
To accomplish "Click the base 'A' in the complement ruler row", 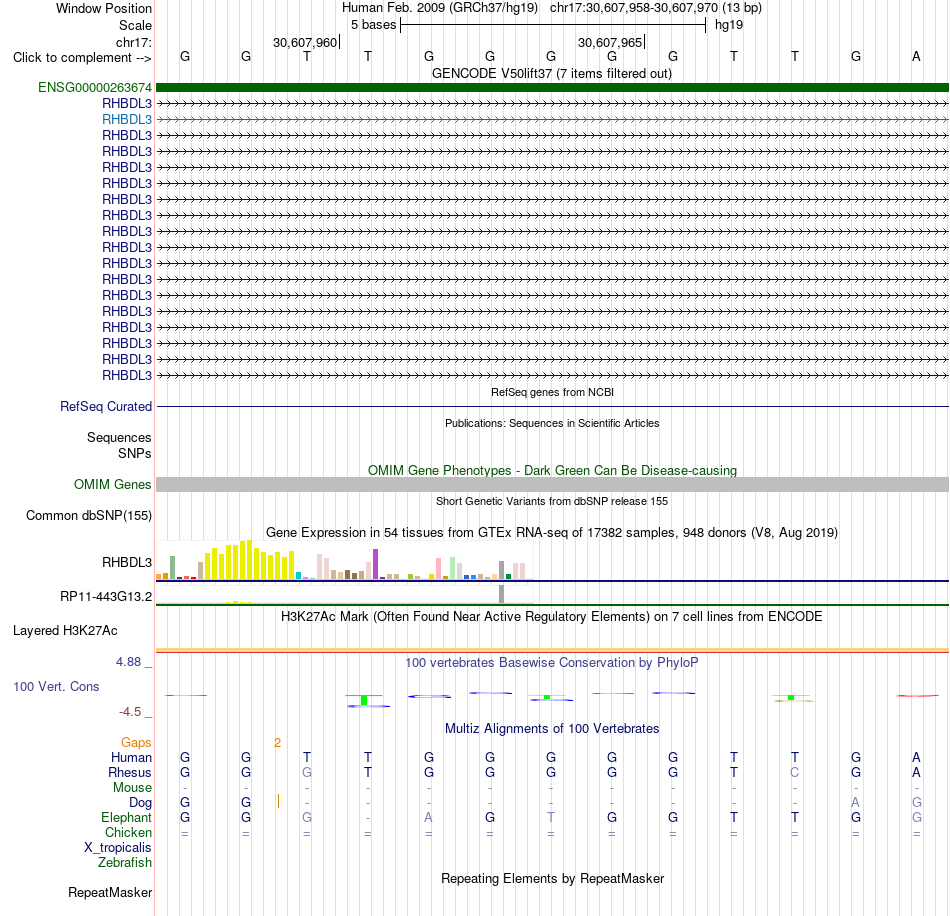I will (916, 56).
